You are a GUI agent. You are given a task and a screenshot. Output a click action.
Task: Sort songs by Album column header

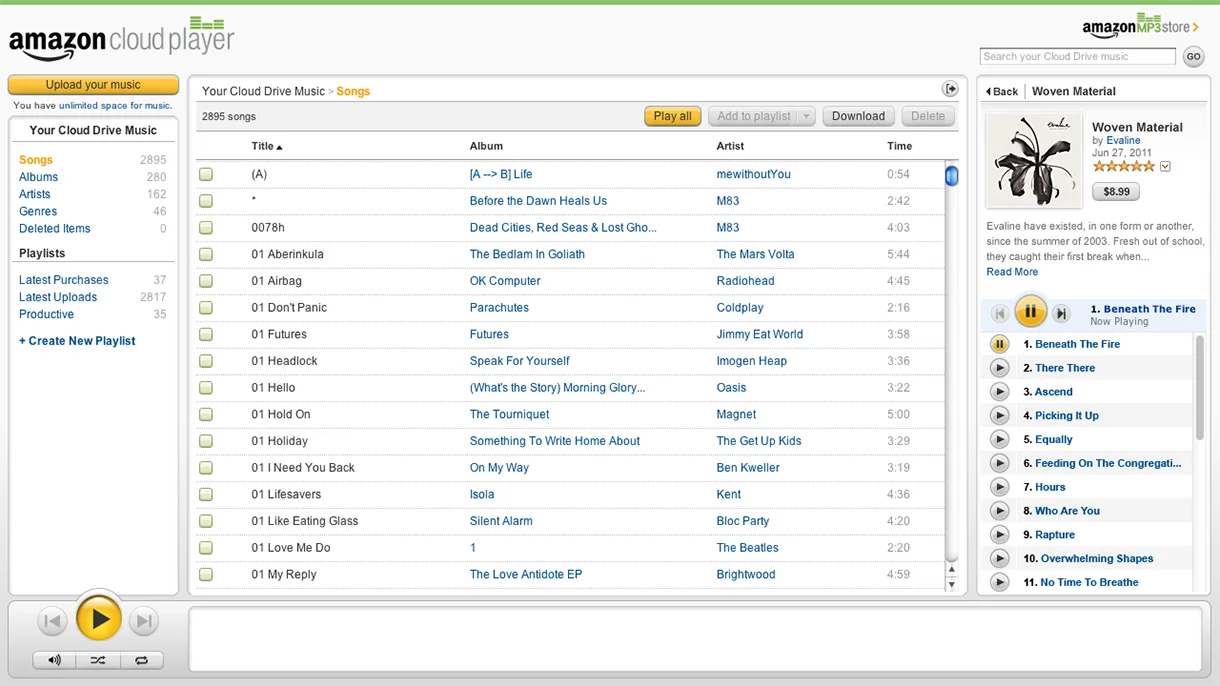pyautogui.click(x=486, y=146)
